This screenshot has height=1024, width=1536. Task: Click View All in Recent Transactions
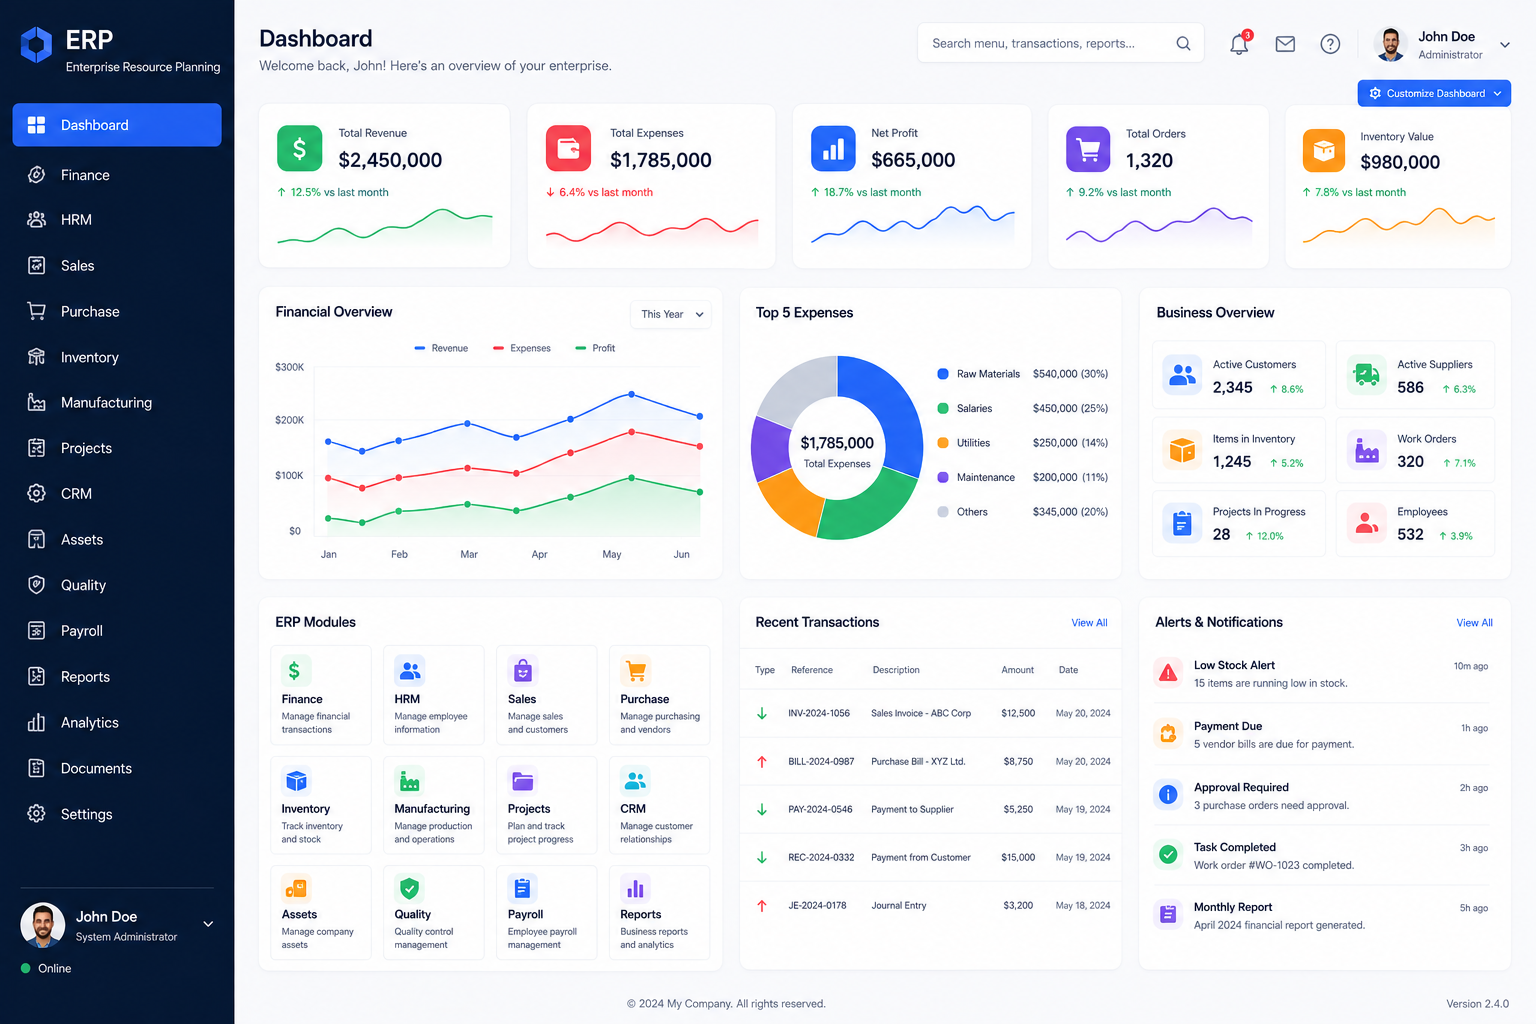tap(1089, 622)
